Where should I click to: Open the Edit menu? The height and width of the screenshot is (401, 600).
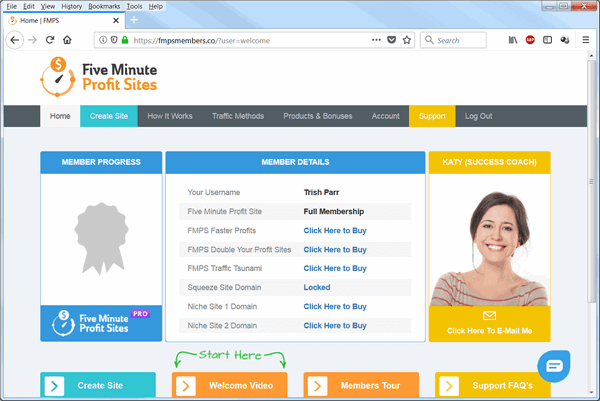point(29,6)
